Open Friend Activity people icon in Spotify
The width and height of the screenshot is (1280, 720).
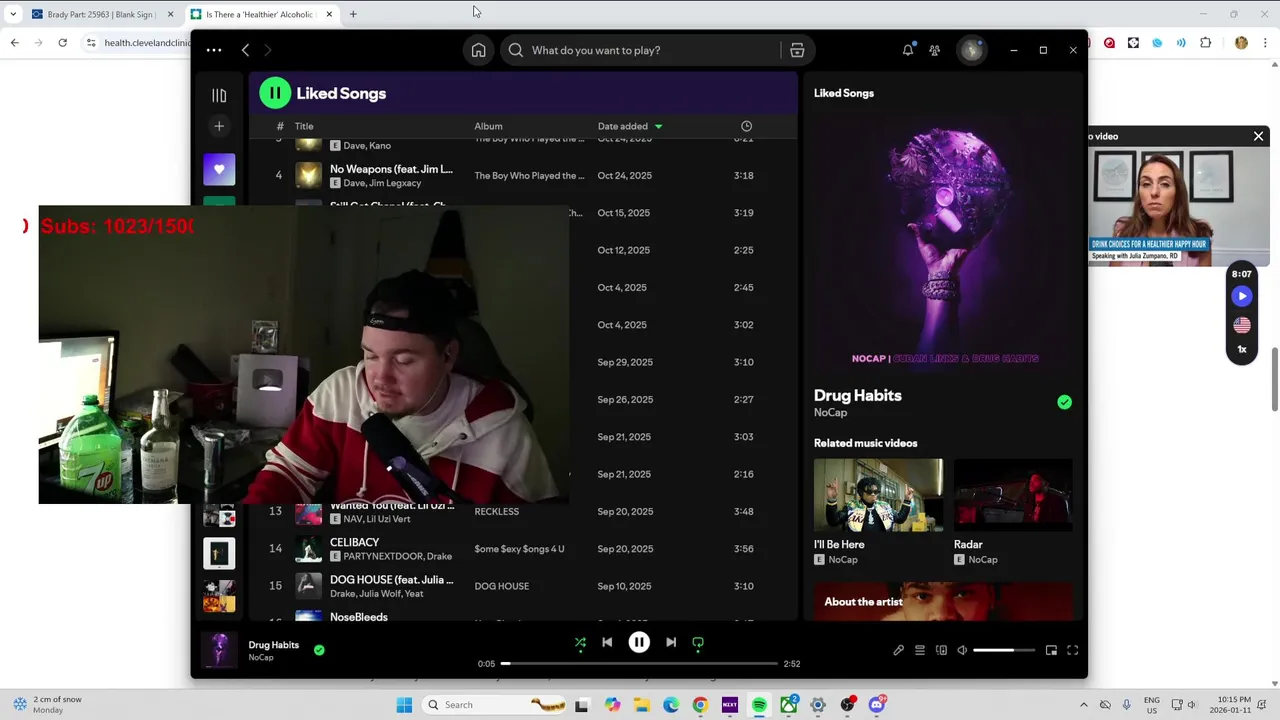(934, 50)
